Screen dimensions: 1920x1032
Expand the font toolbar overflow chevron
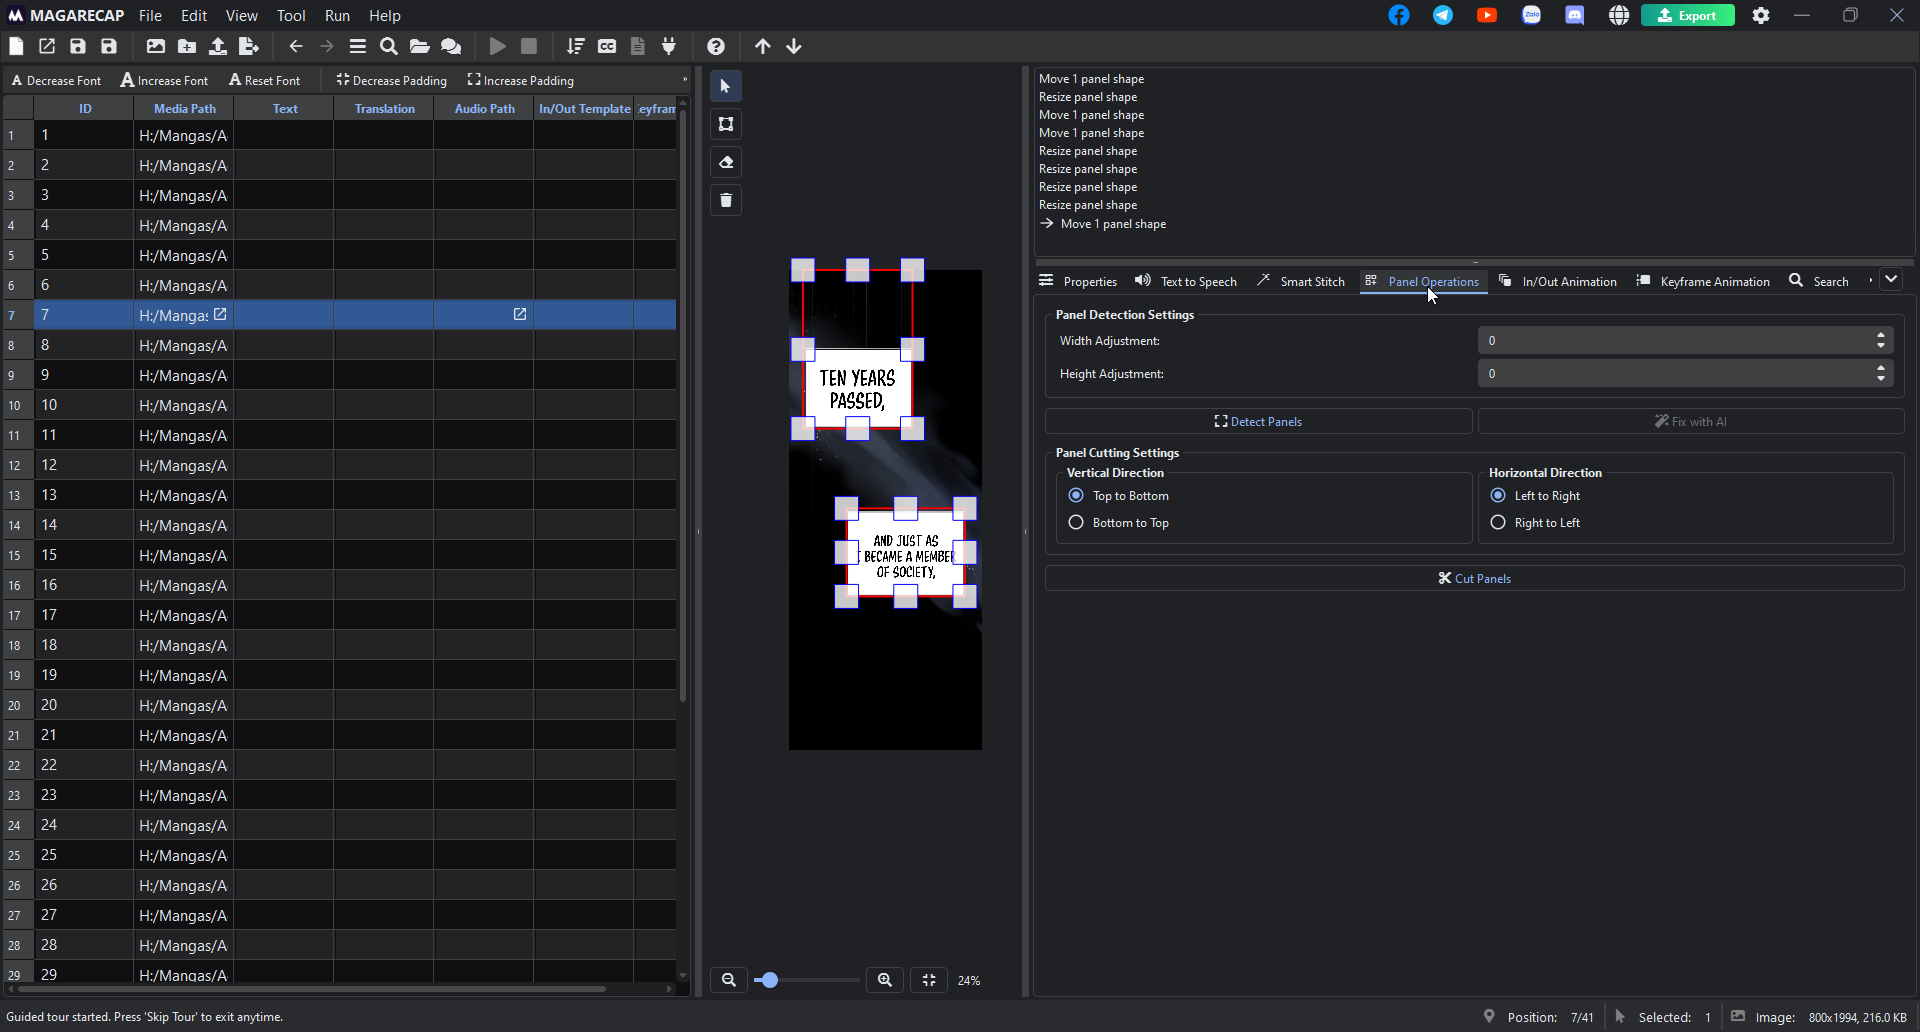(x=685, y=80)
